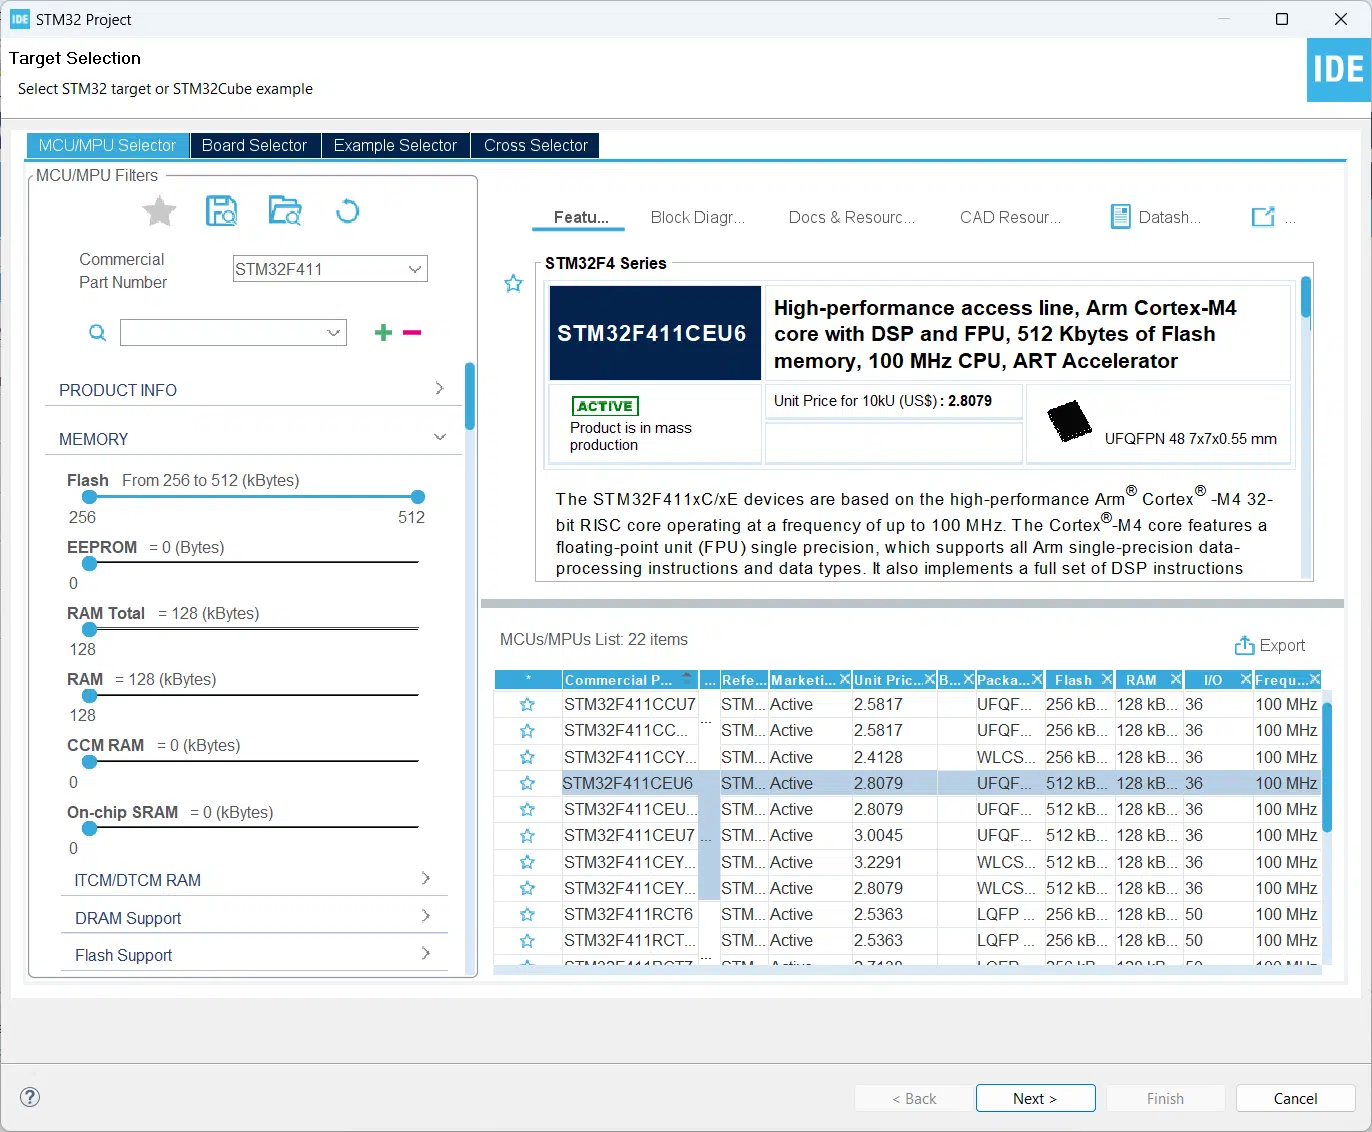Screen dimensions: 1372x1132
Task: Click the CCM RAM slider handle
Action: point(90,761)
